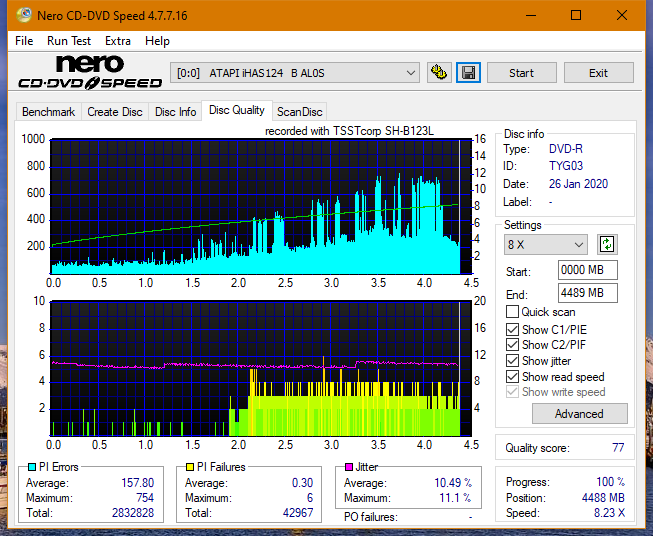Toggle Show jitter checkbox
653x536 pixels.
pyautogui.click(x=512, y=360)
